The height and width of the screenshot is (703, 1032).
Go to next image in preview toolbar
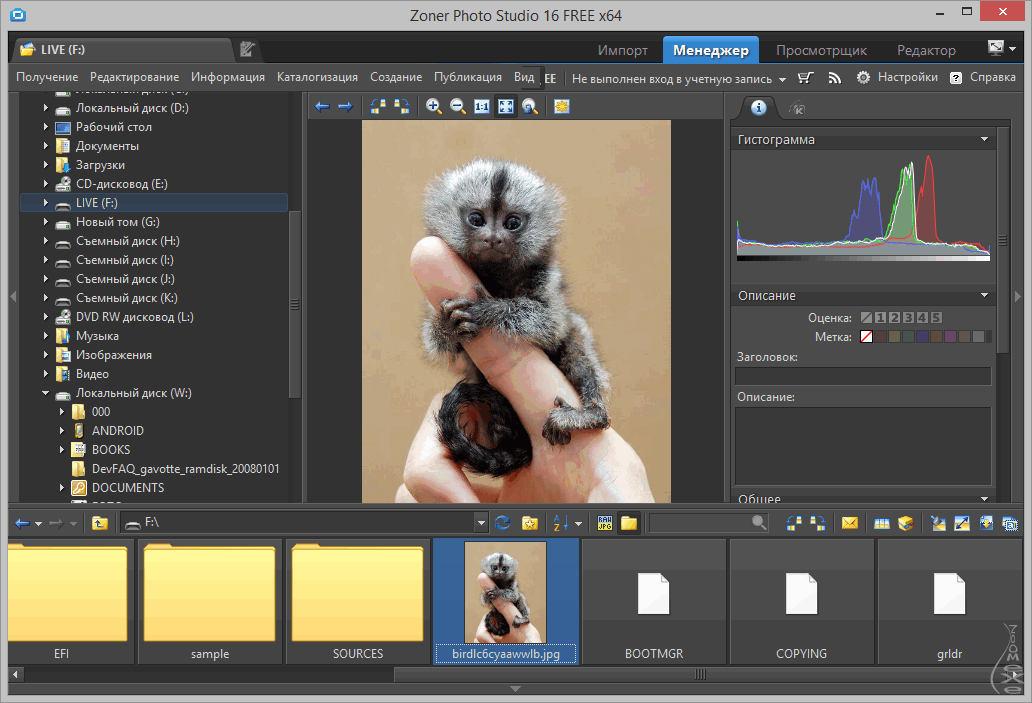(346, 107)
